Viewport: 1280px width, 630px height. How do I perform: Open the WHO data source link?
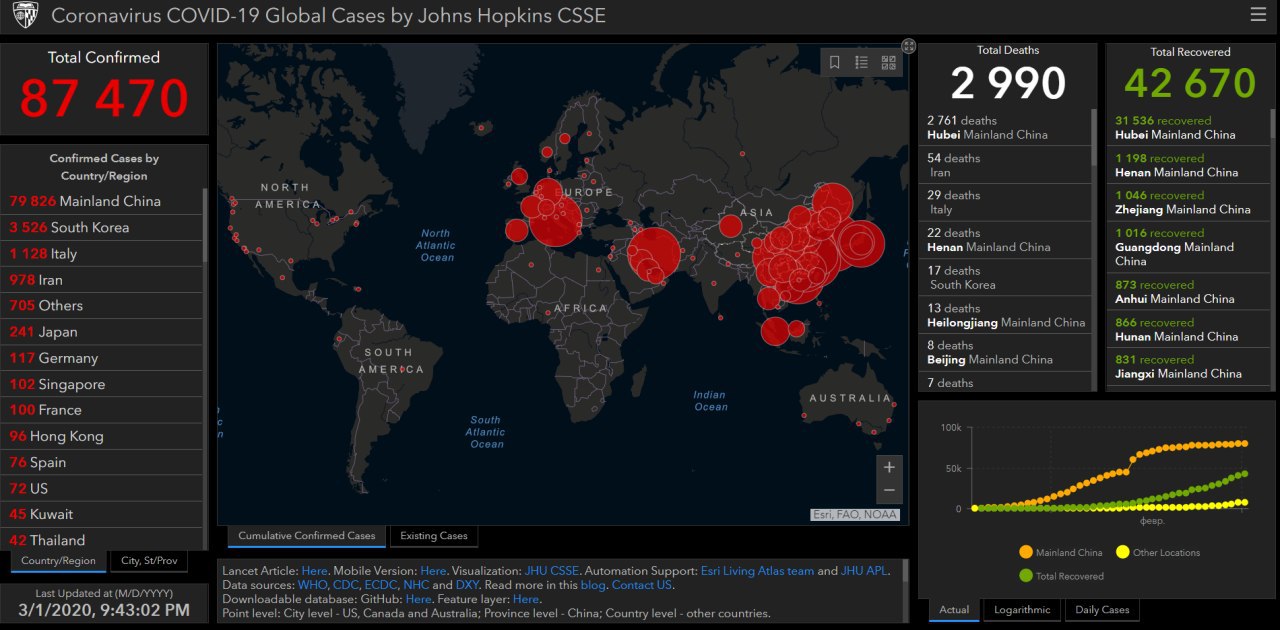point(311,585)
